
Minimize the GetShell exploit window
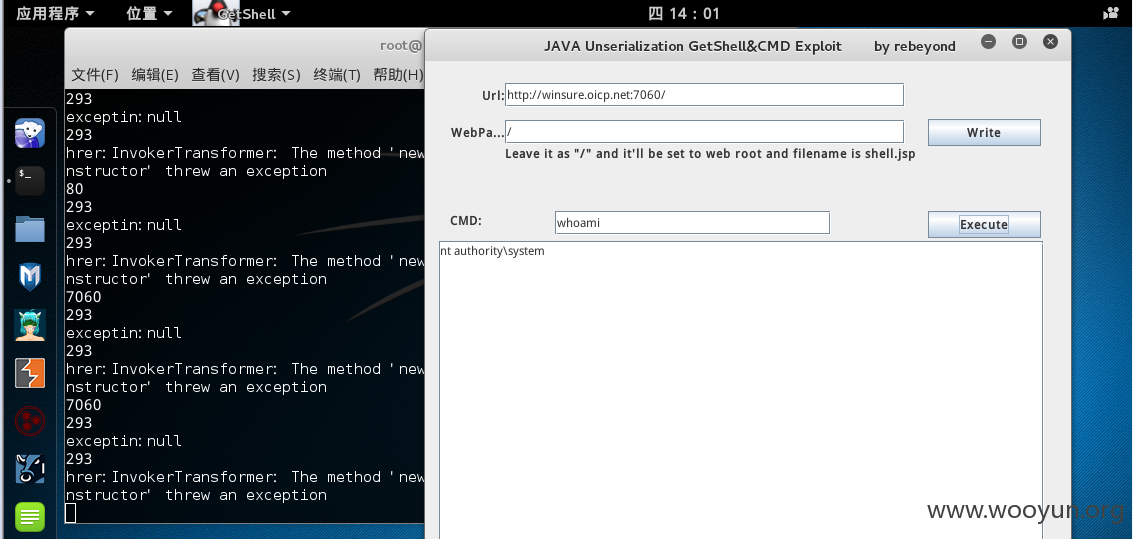pos(988,42)
